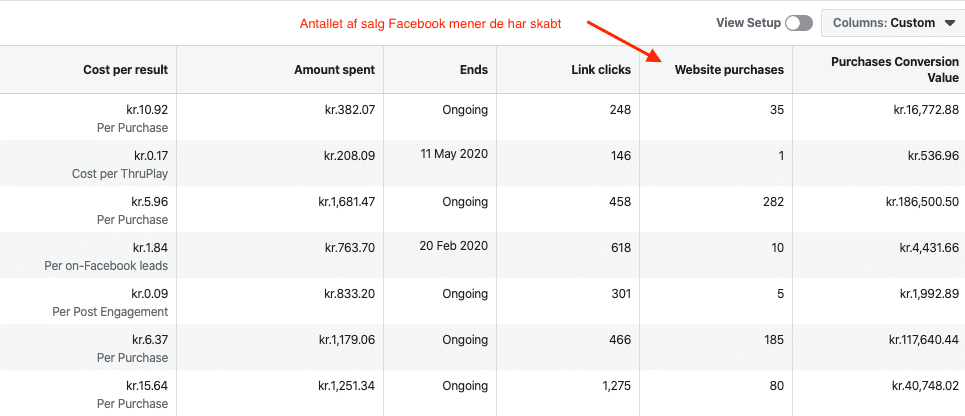The image size is (965, 416).
Task: Click the 1,275 link clicks value
Action: click(615, 386)
